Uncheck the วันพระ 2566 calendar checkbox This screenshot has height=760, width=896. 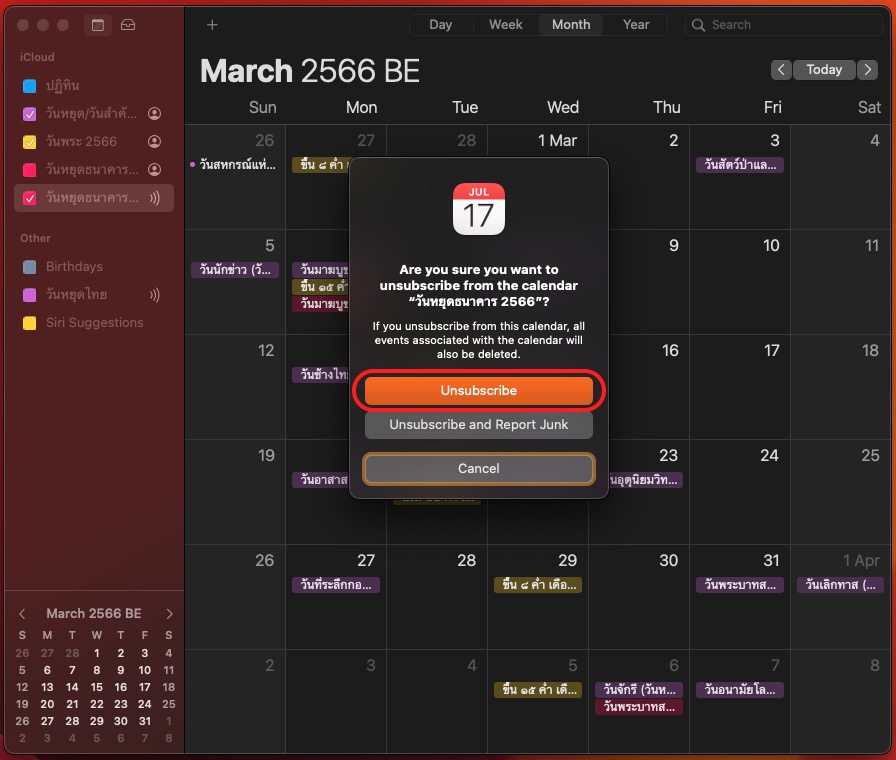(30, 142)
